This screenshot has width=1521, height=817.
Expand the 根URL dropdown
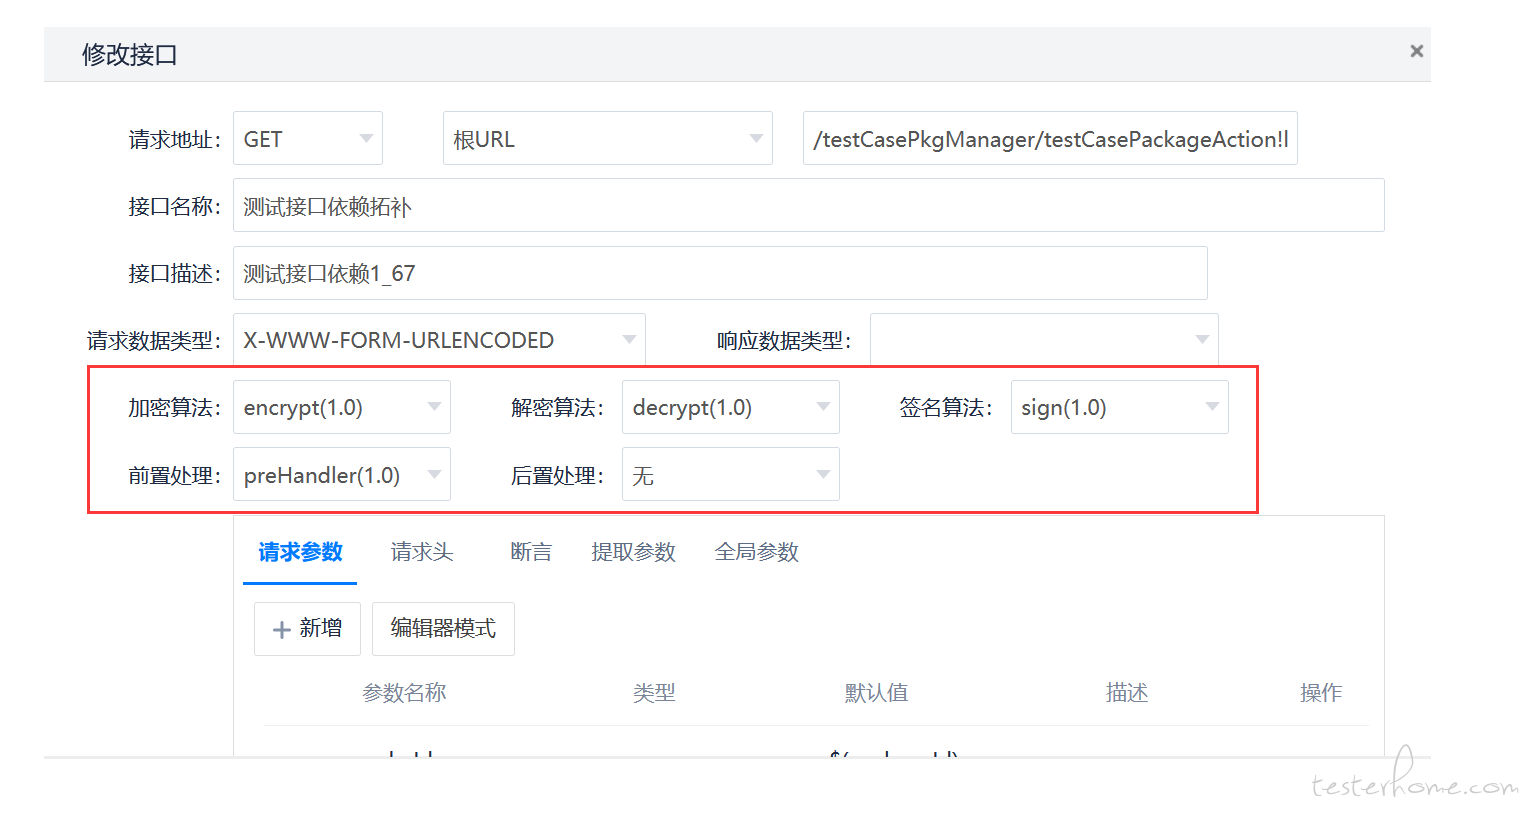click(607, 139)
